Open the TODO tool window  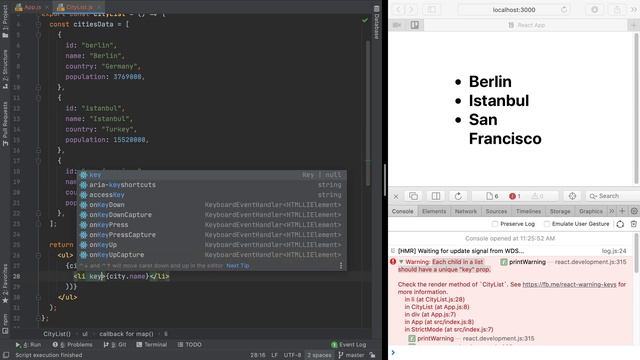pyautogui.click(x=189, y=344)
